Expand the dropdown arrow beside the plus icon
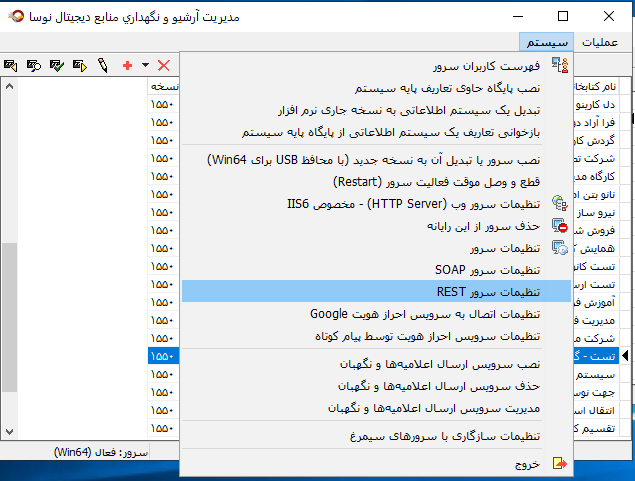635x481 pixels. click(x=145, y=65)
